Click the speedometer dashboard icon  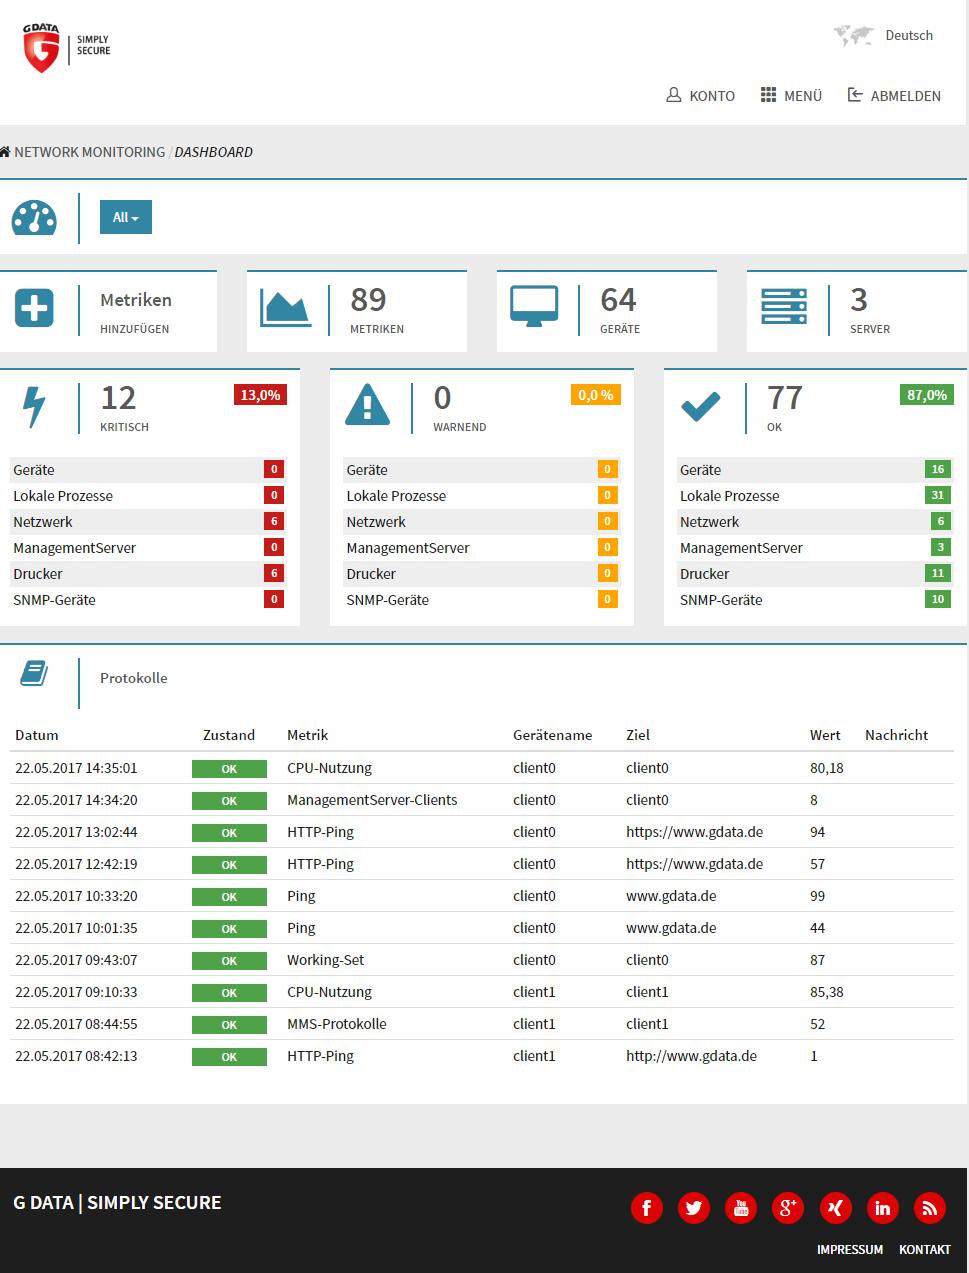pos(34,218)
